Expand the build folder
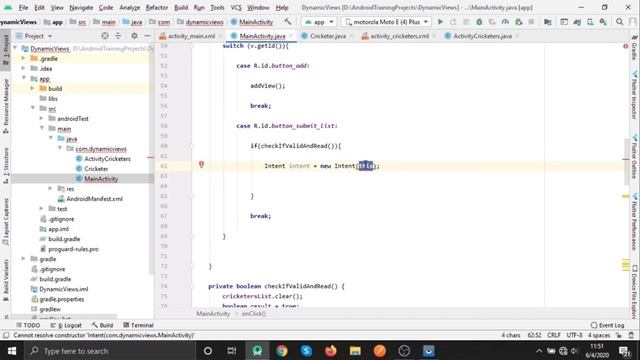 (33, 88)
